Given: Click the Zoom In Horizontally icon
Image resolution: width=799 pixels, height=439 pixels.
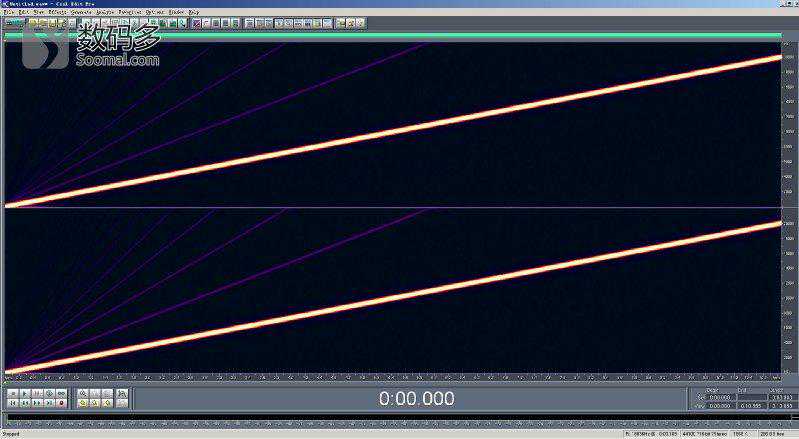Looking at the screenshot, I should click(x=82, y=393).
